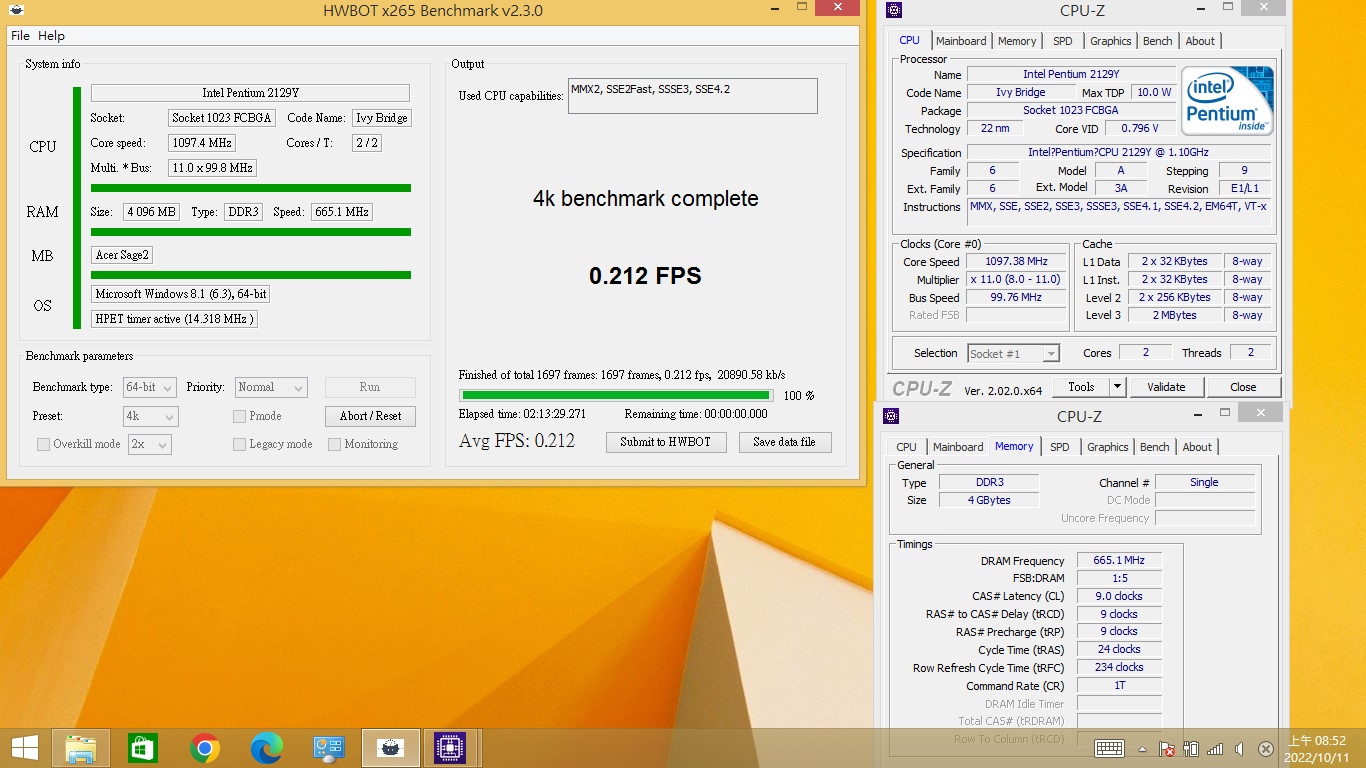Switch to the HWBOT x265 taskbar icon

(x=390, y=747)
